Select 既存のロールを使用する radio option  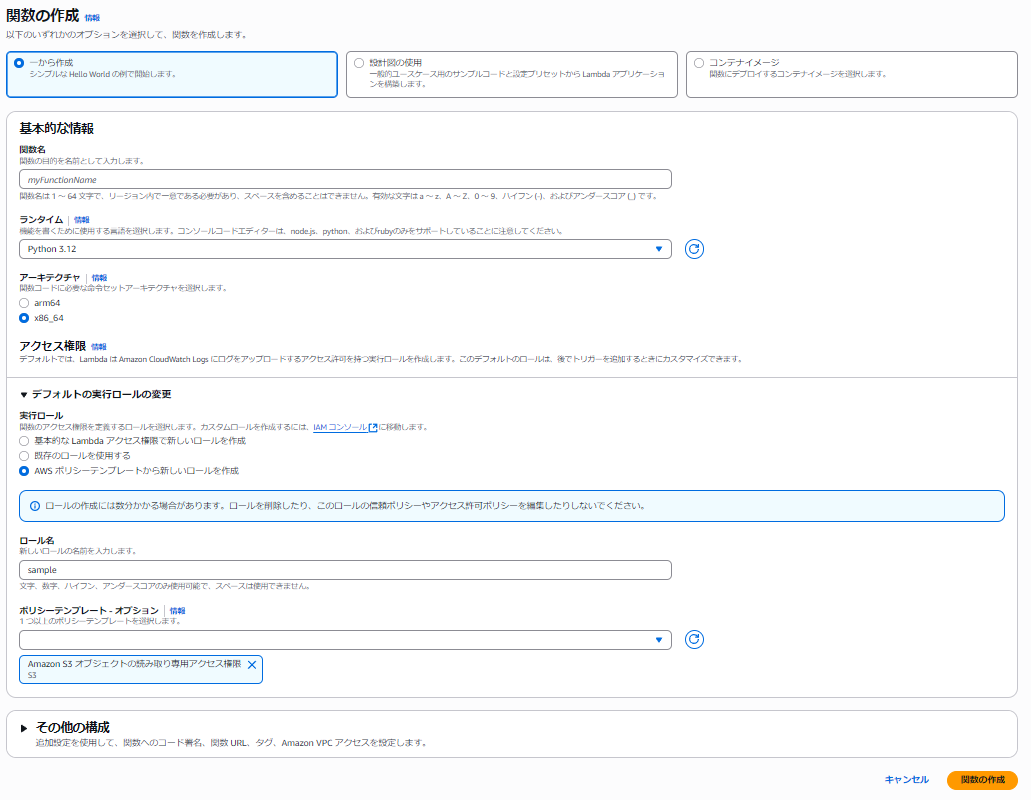tap(24, 455)
